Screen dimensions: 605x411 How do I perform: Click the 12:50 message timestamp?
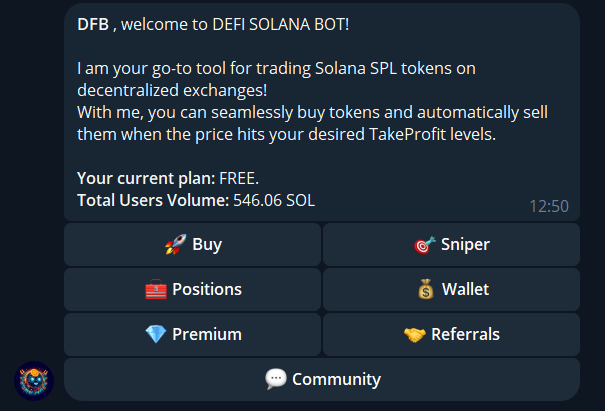pyautogui.click(x=548, y=206)
